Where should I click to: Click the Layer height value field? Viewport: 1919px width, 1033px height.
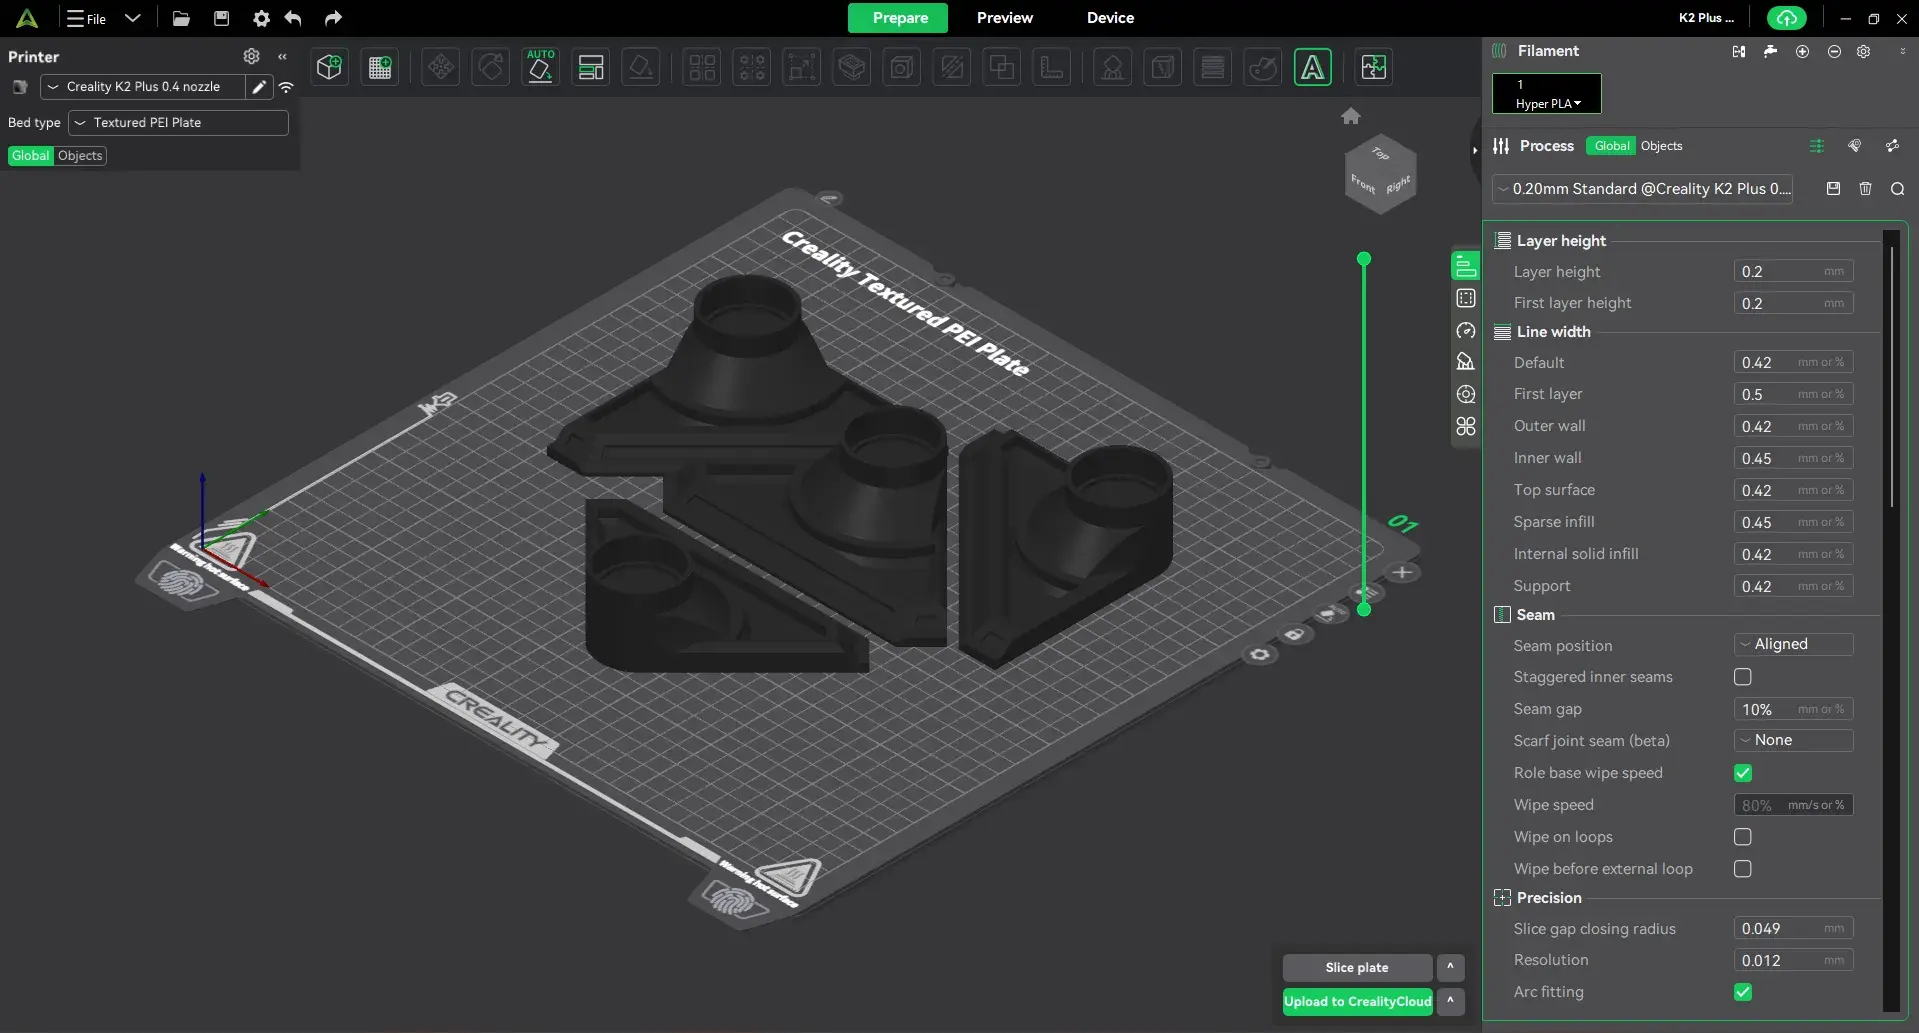tap(1793, 271)
